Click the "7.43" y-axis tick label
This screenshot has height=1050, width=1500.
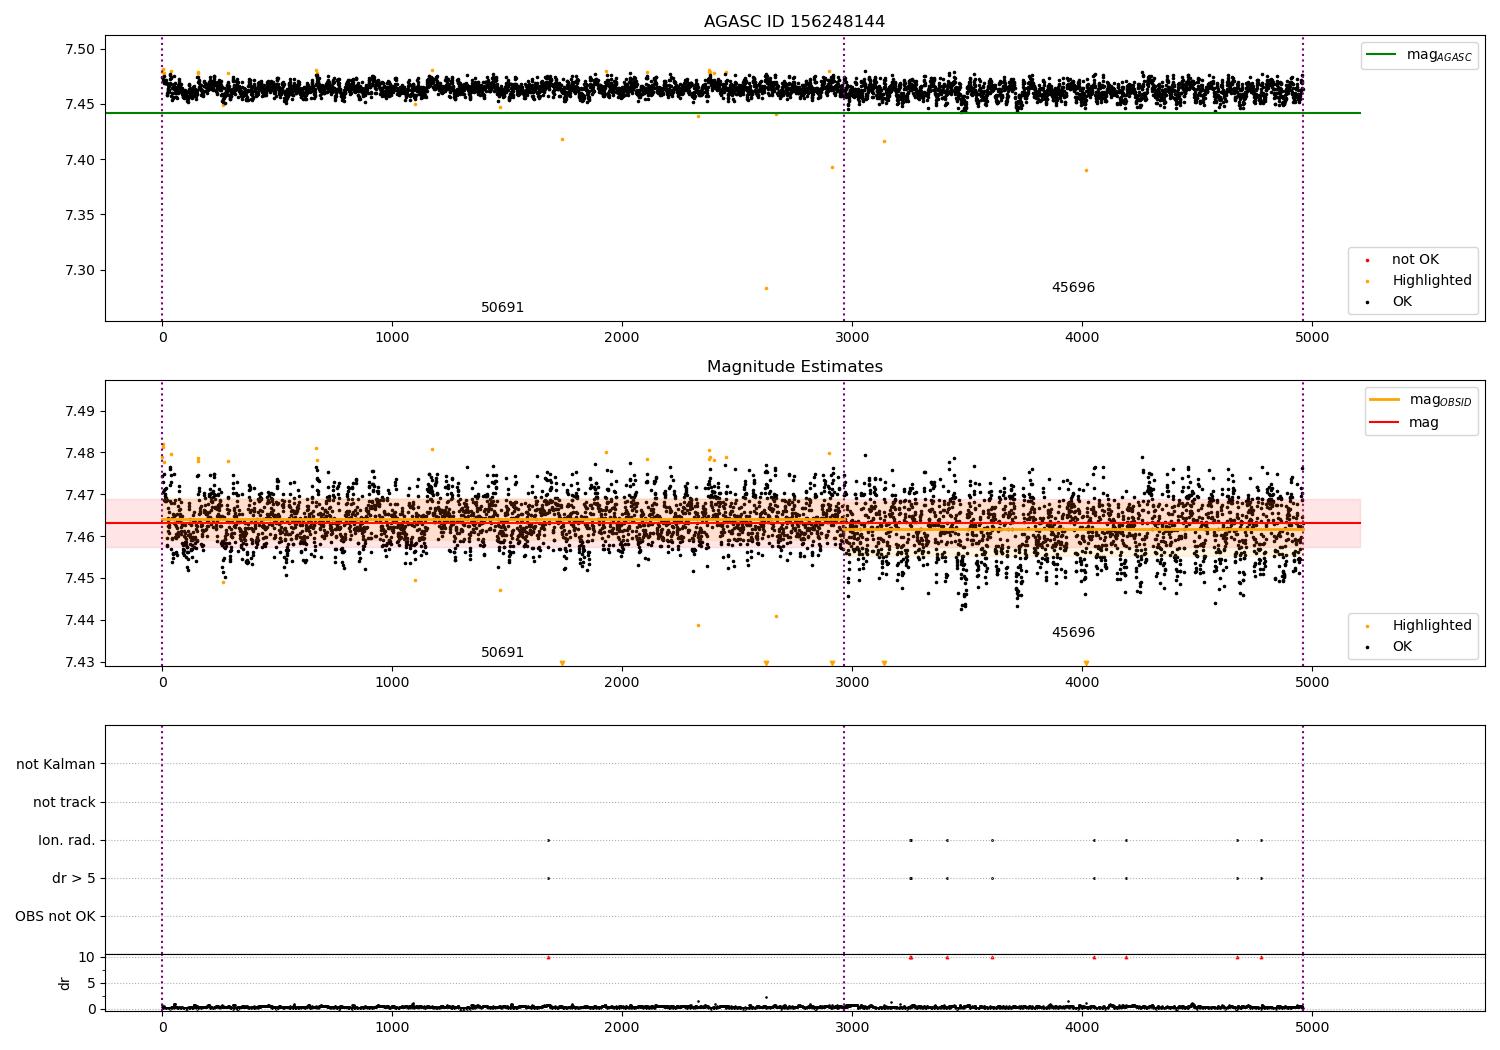[80, 663]
